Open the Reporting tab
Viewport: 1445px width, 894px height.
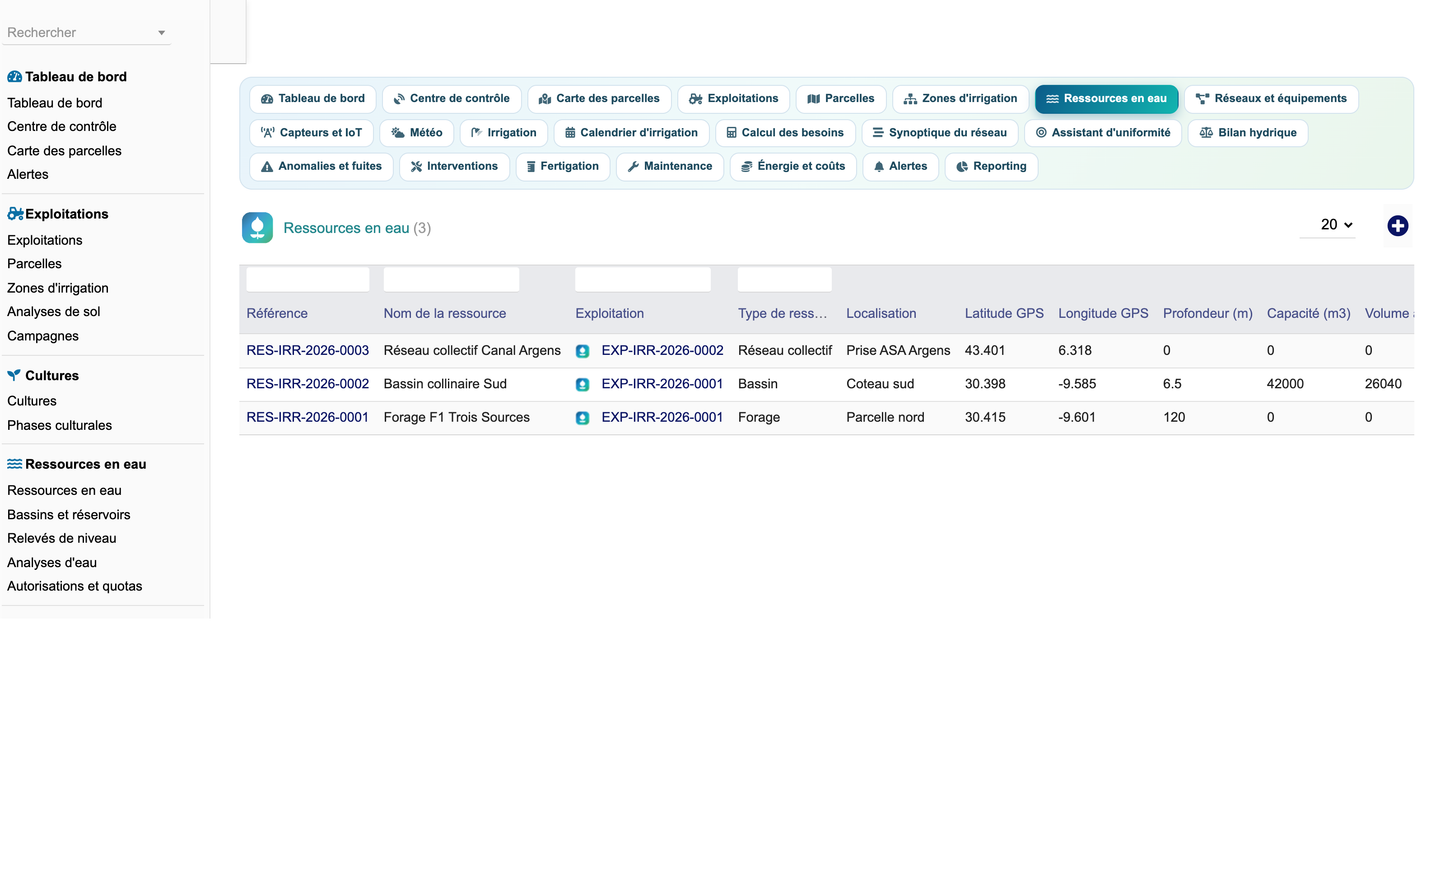991,167
